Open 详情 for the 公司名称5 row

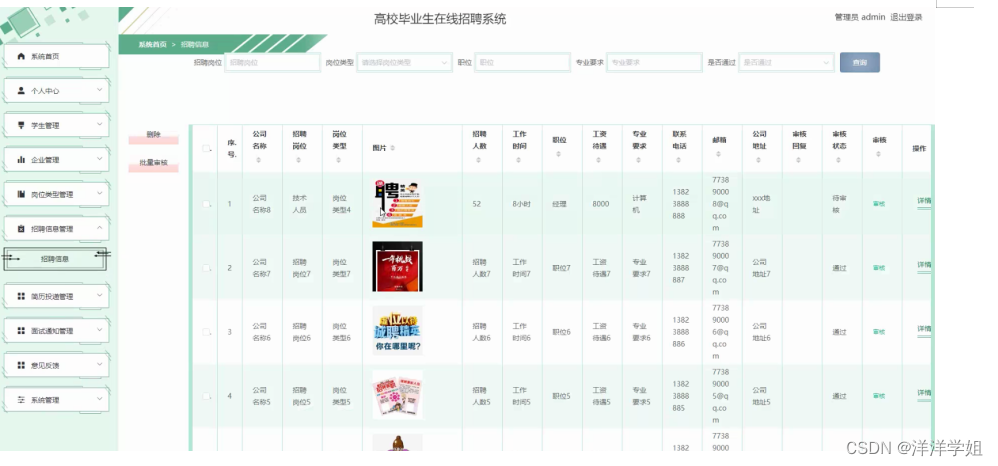click(924, 393)
